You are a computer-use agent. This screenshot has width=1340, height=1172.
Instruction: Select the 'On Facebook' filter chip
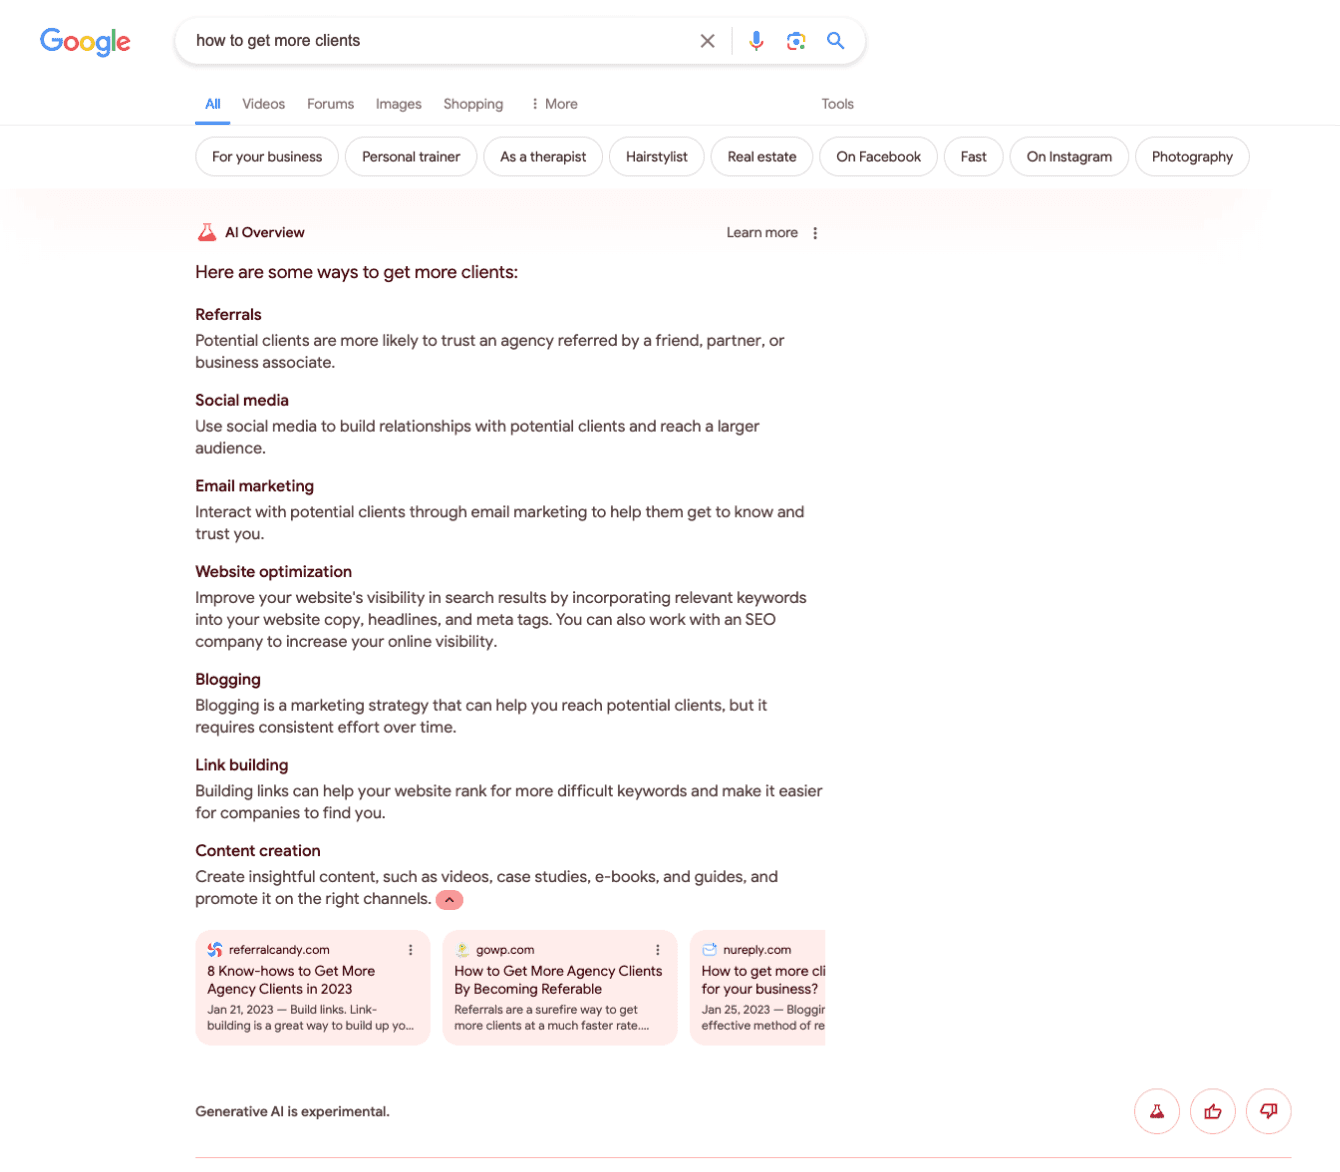point(879,157)
